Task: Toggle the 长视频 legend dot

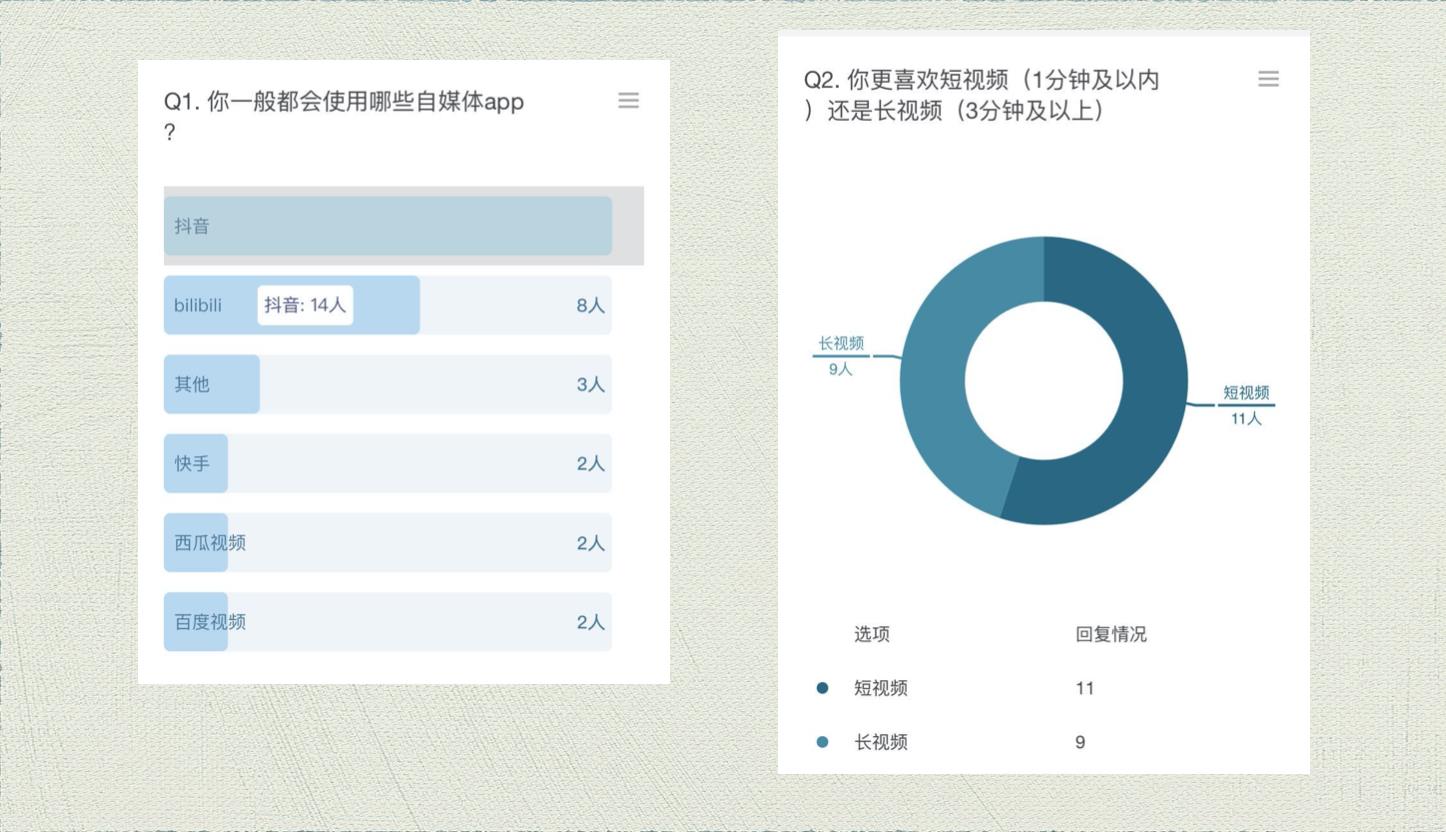Action: coord(822,742)
